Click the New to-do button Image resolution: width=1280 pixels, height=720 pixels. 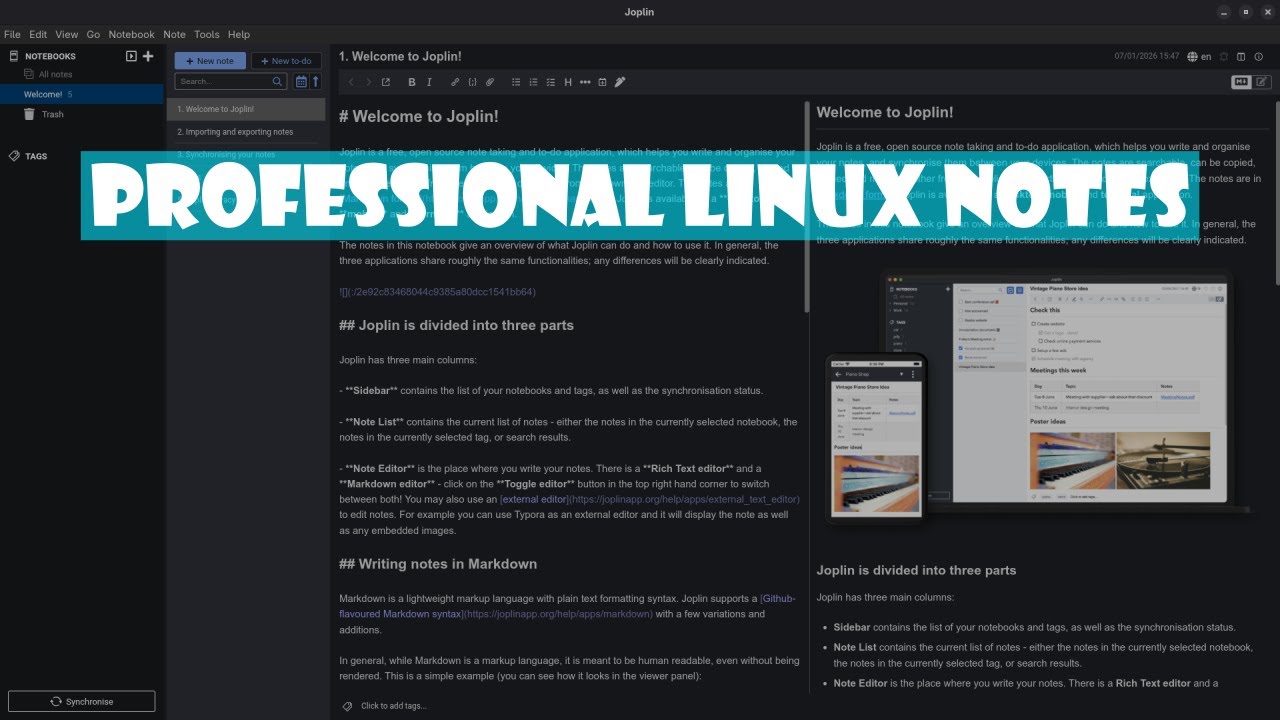286,61
